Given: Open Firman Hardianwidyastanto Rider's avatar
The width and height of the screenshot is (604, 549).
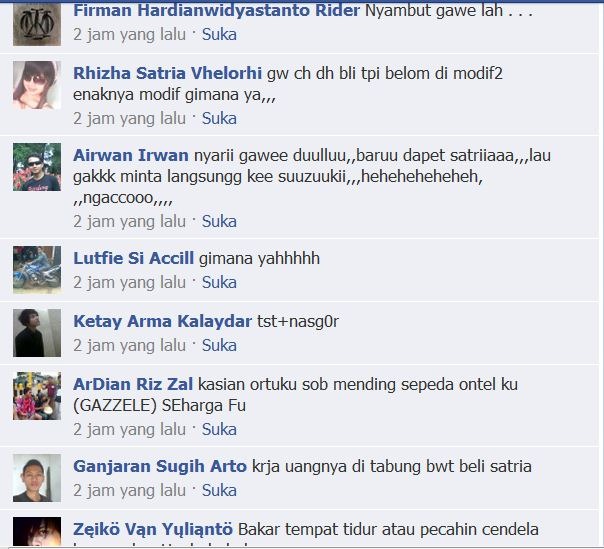Looking at the screenshot, I should 37,24.
